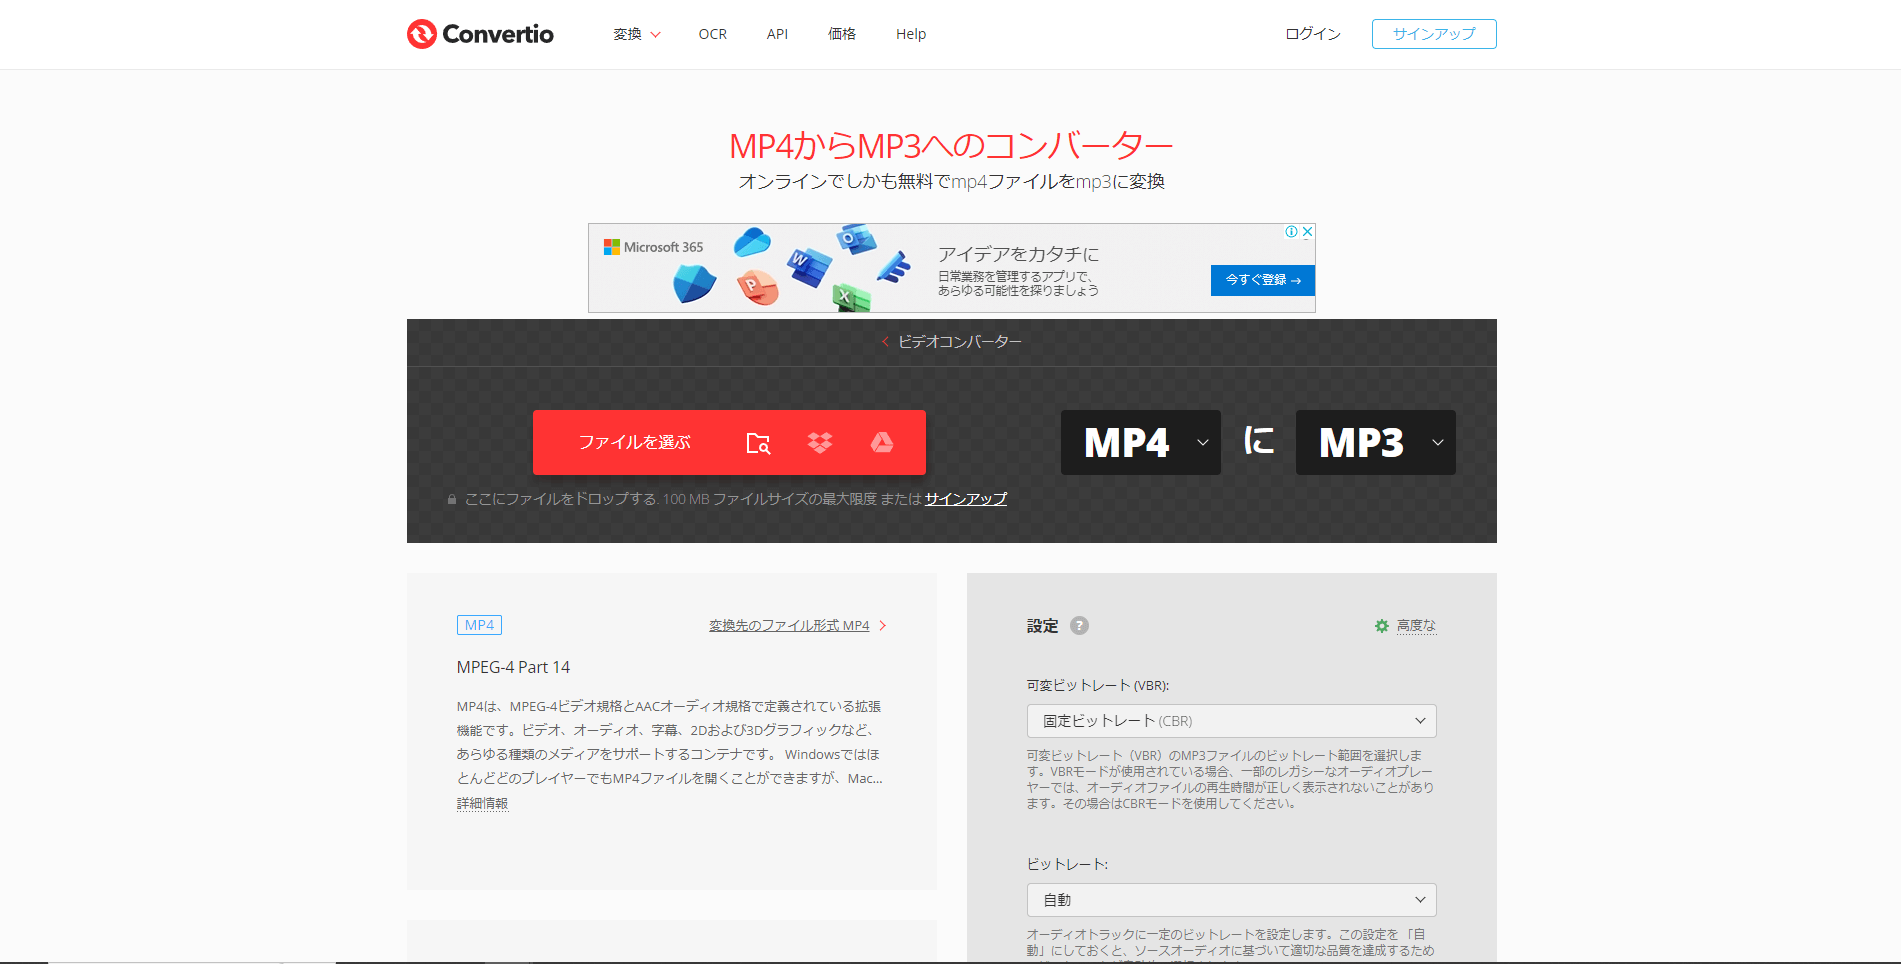1901x964 pixels.
Task: Click 詳細情報 link
Action: click(482, 804)
